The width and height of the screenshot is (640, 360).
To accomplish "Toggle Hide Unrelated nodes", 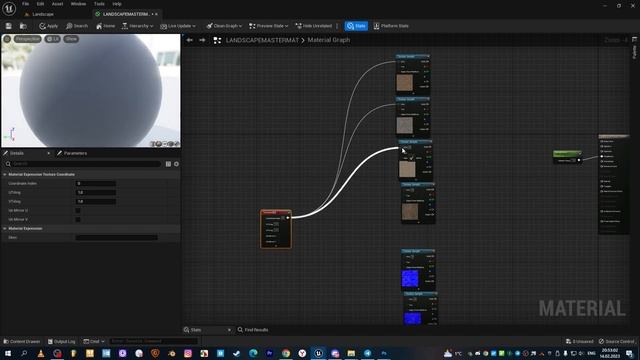I will pyautogui.click(x=313, y=26).
